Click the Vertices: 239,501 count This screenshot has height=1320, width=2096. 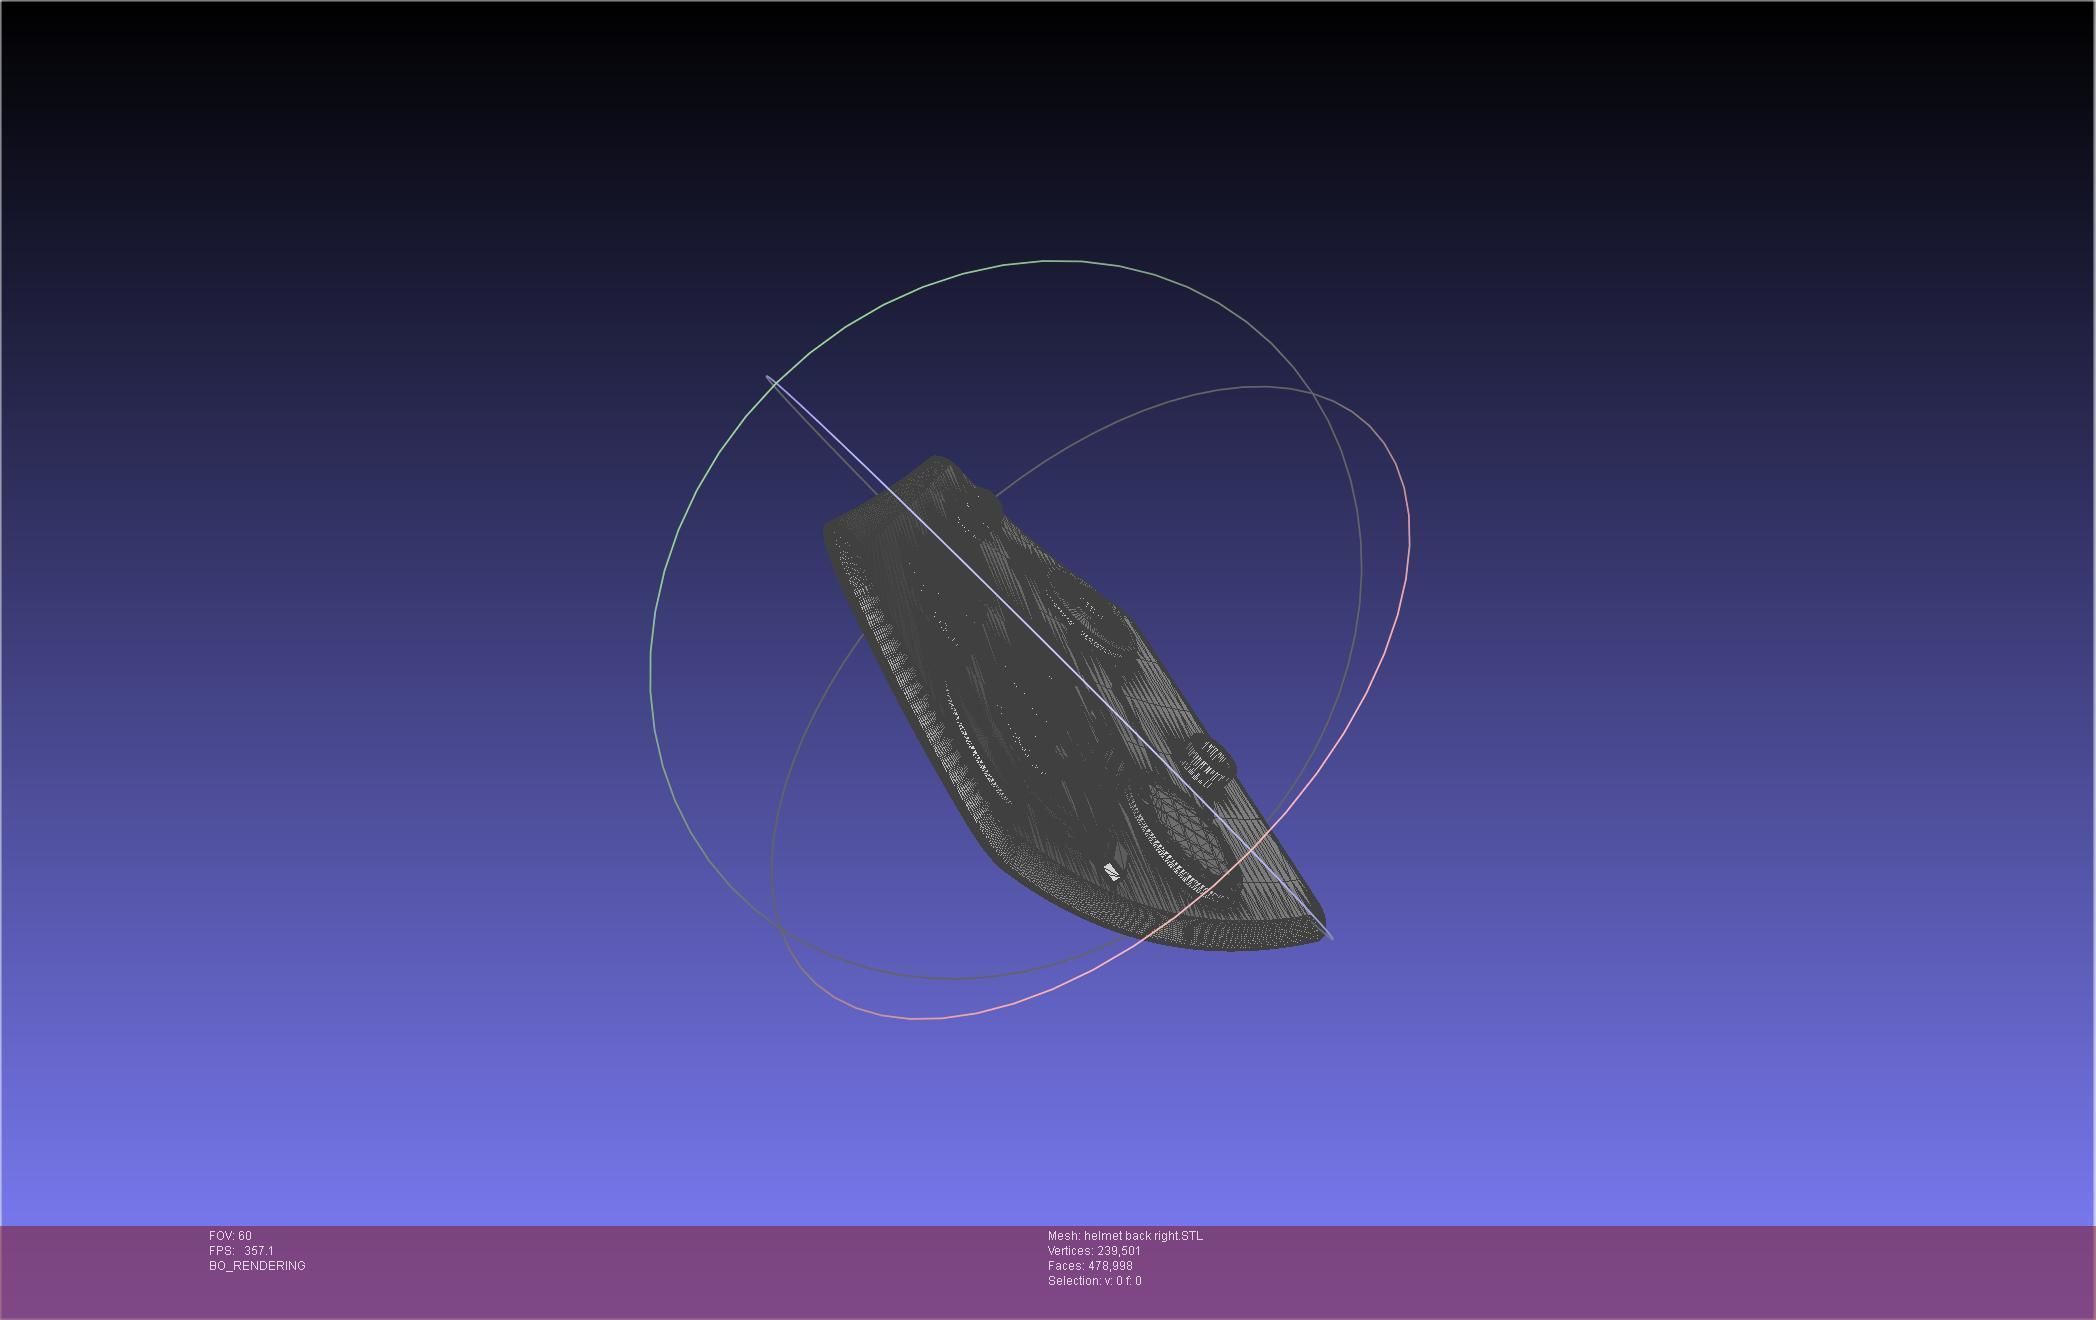[x=1094, y=1251]
